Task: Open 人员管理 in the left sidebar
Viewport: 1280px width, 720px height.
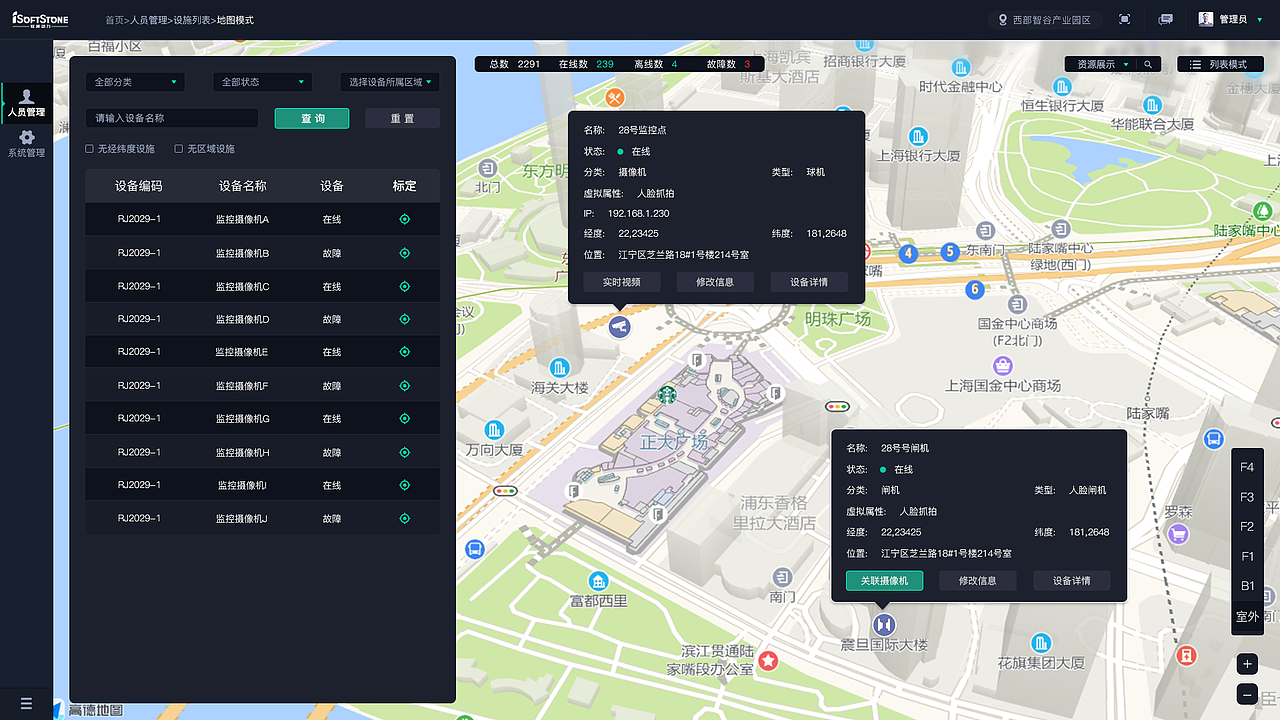Action: coord(27,104)
